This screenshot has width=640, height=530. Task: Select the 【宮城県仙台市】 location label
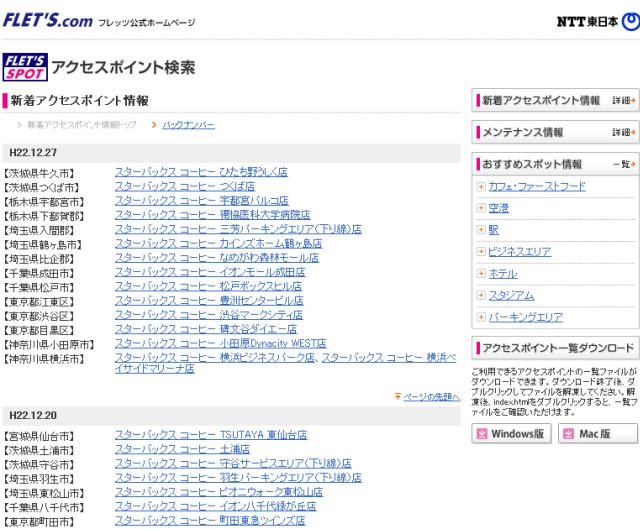(39, 437)
